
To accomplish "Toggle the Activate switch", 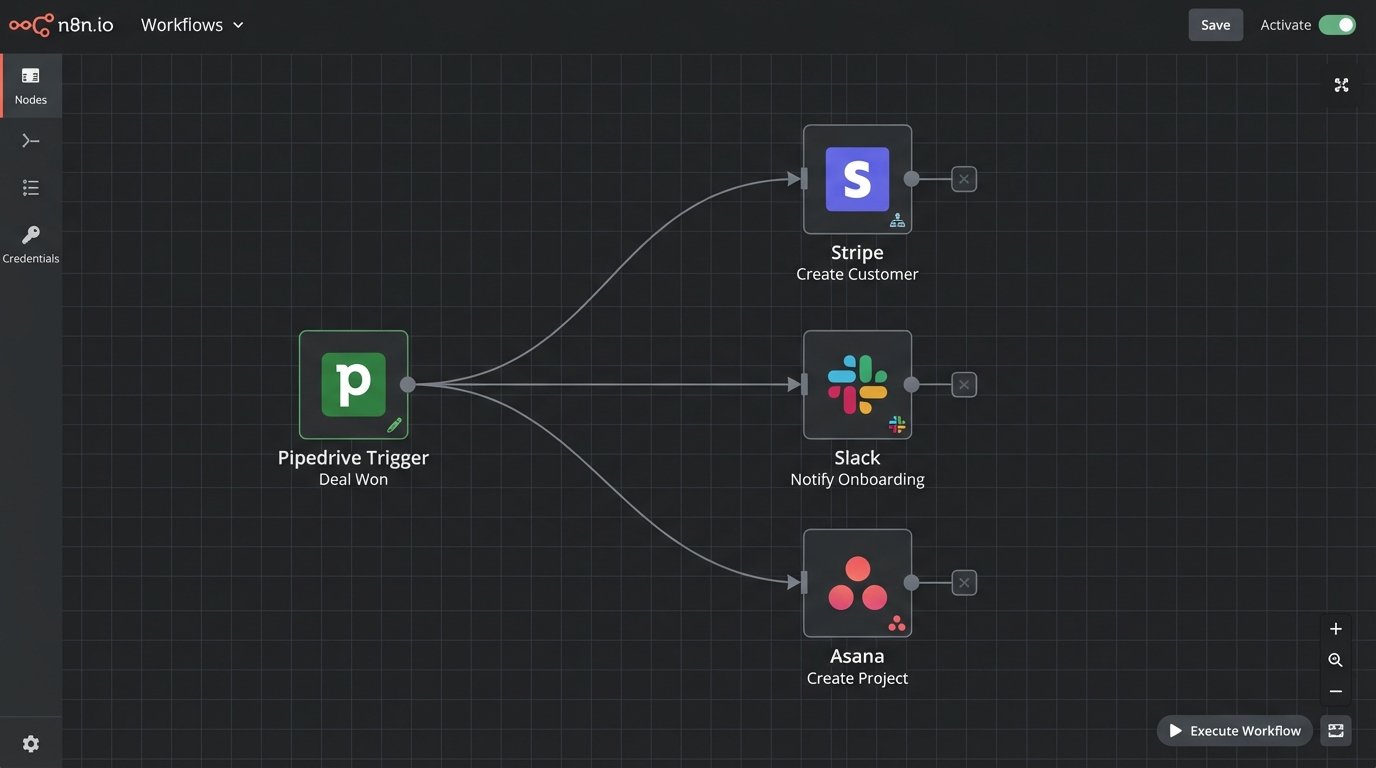I will (x=1337, y=24).
